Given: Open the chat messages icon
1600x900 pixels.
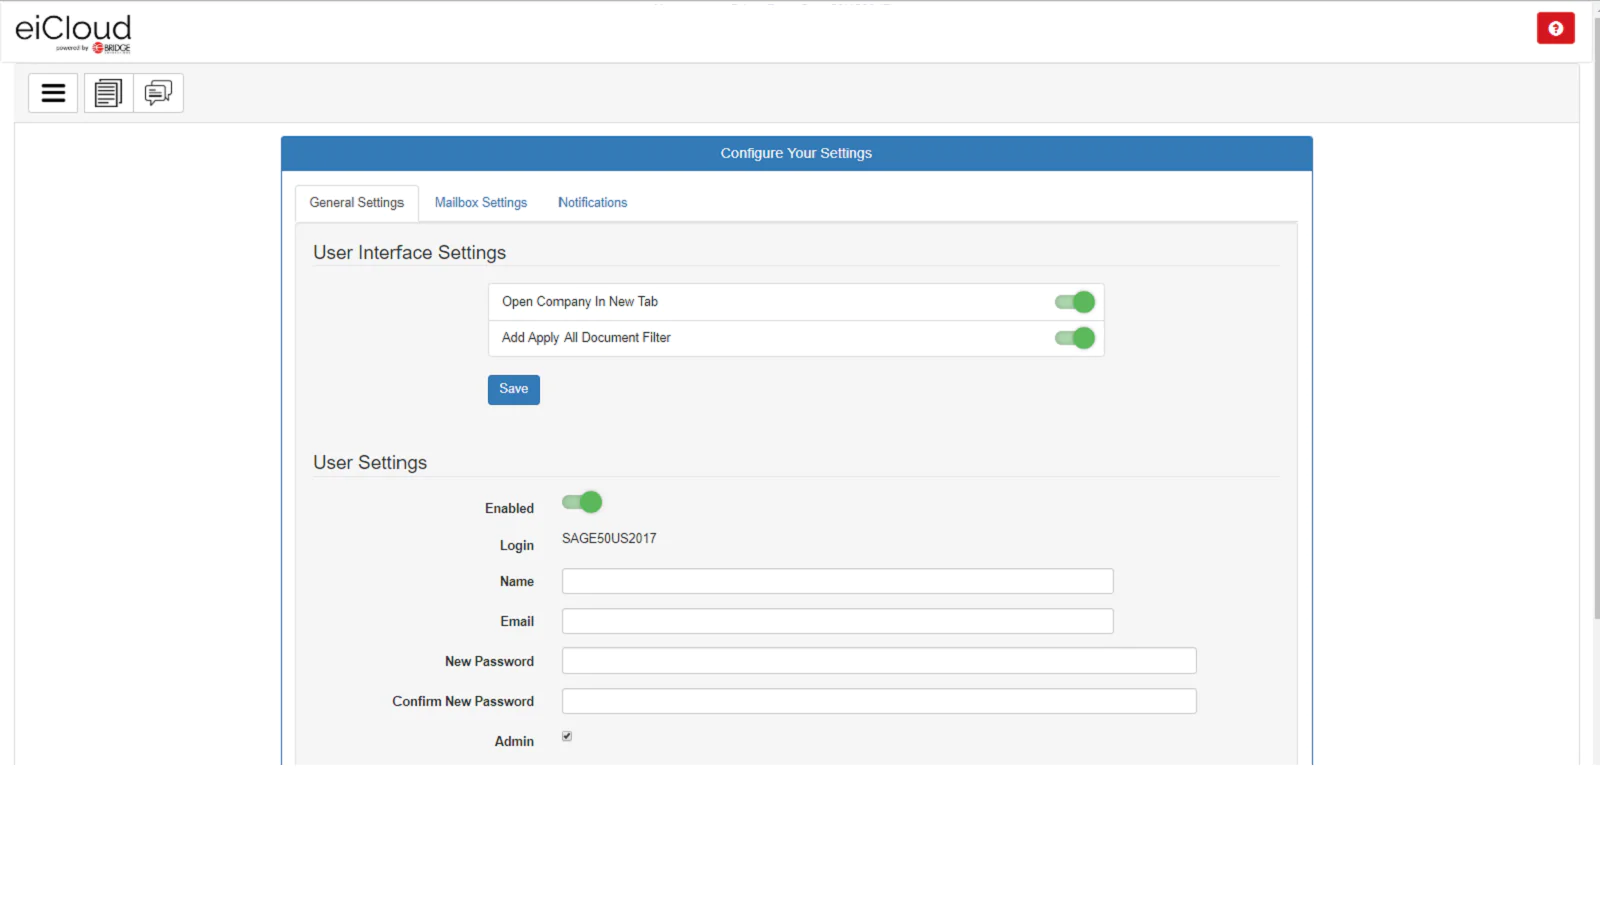Looking at the screenshot, I should click(x=158, y=93).
